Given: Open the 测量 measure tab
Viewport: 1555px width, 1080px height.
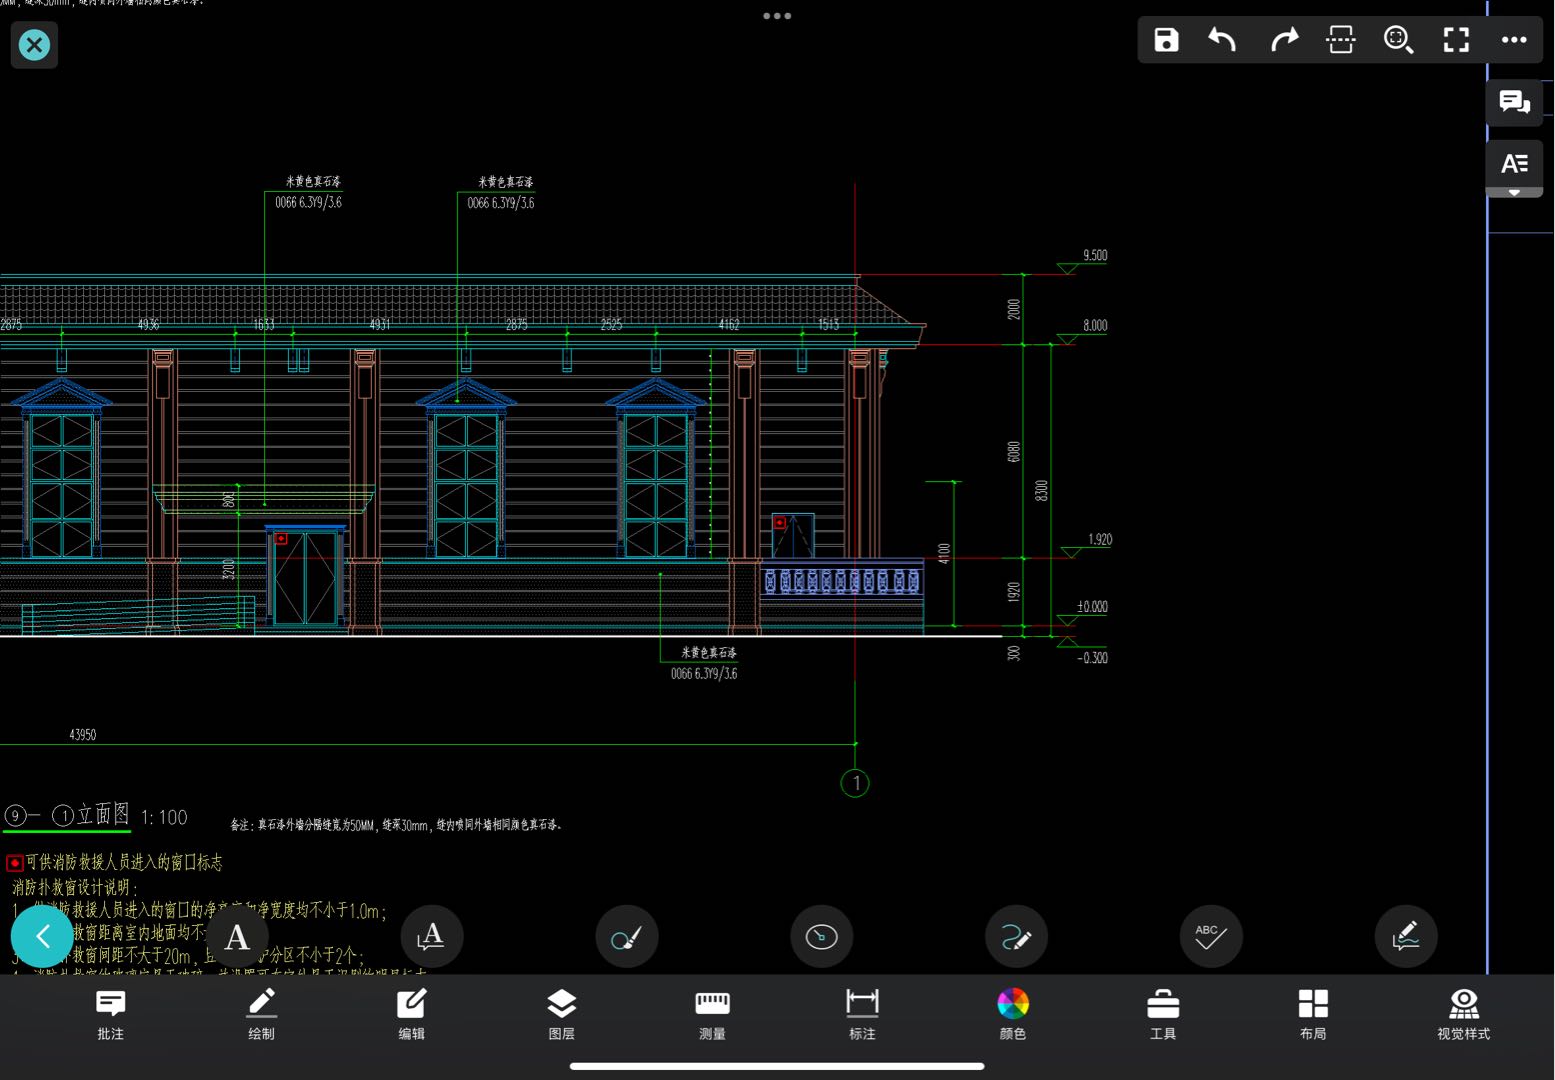Looking at the screenshot, I should click(712, 1014).
